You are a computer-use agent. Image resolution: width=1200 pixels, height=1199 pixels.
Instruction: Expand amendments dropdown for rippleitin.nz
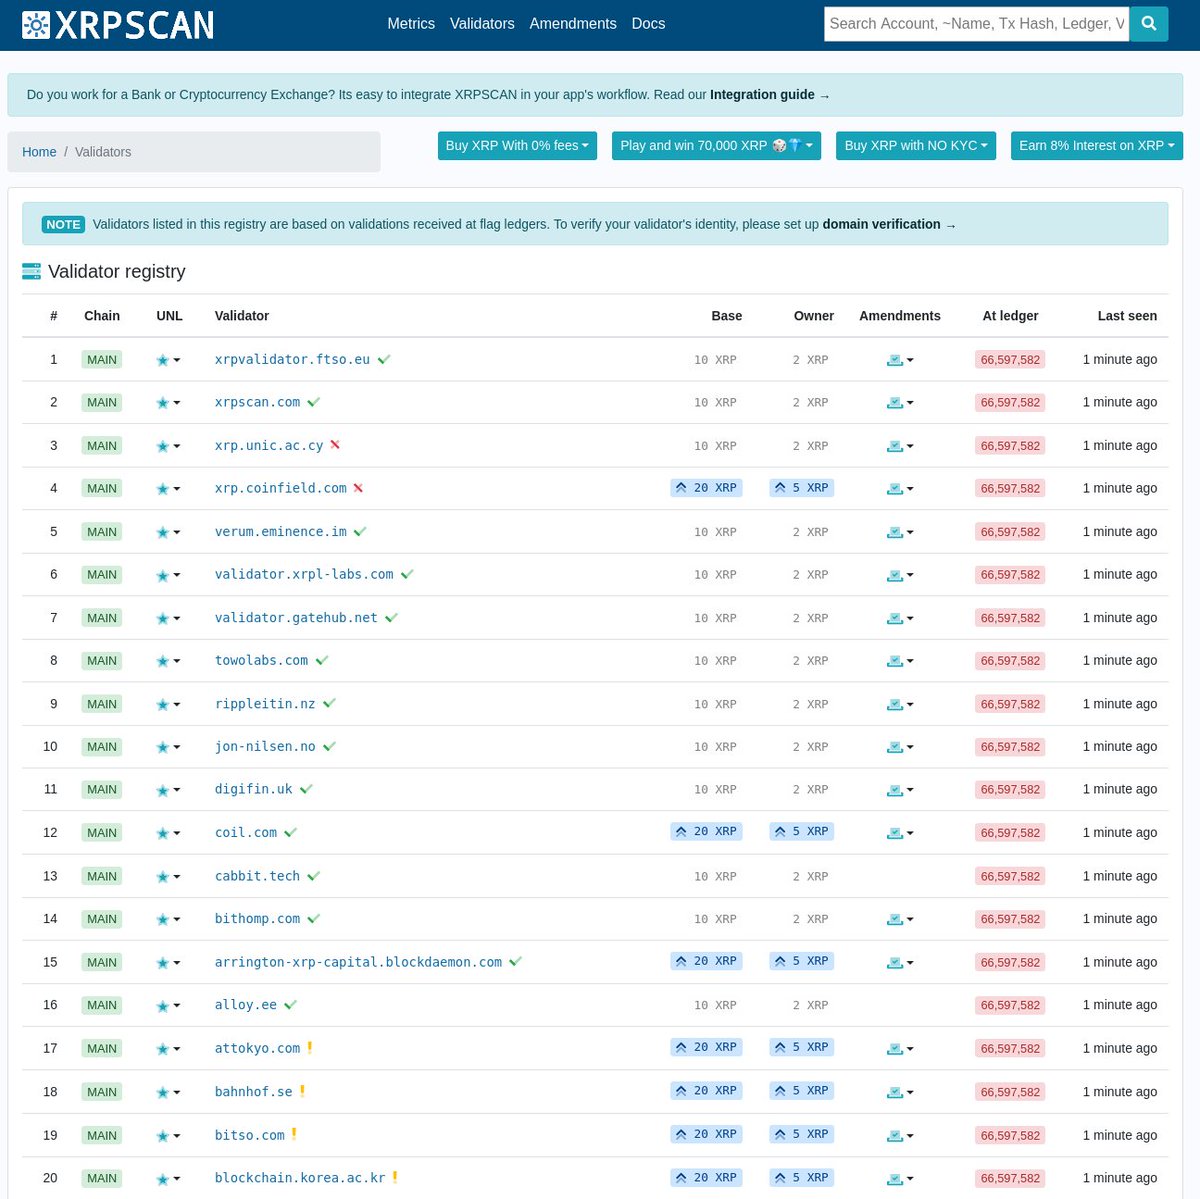pos(900,704)
